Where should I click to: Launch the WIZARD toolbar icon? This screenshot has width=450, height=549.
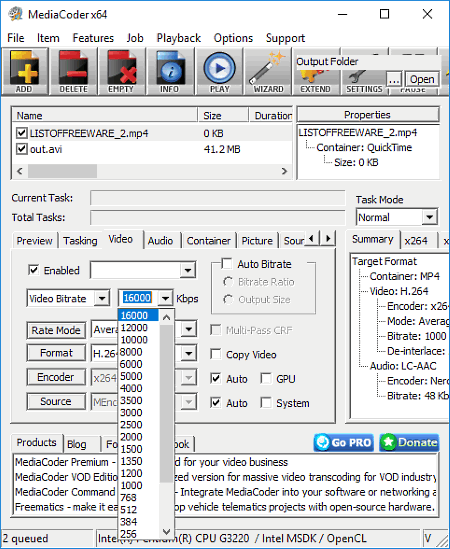[268, 72]
